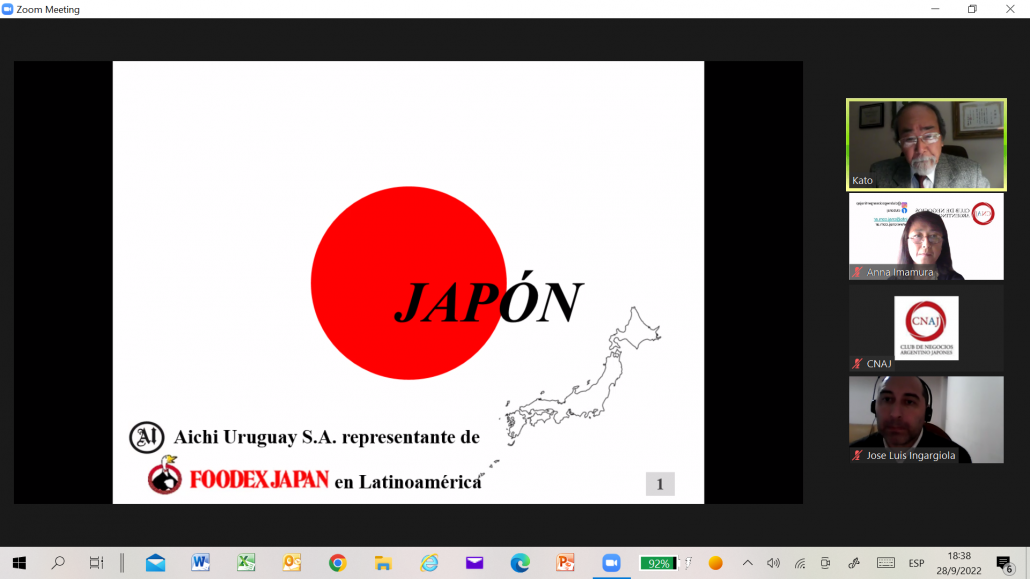Click the "JAPÓN" title on shared slide

488,299
